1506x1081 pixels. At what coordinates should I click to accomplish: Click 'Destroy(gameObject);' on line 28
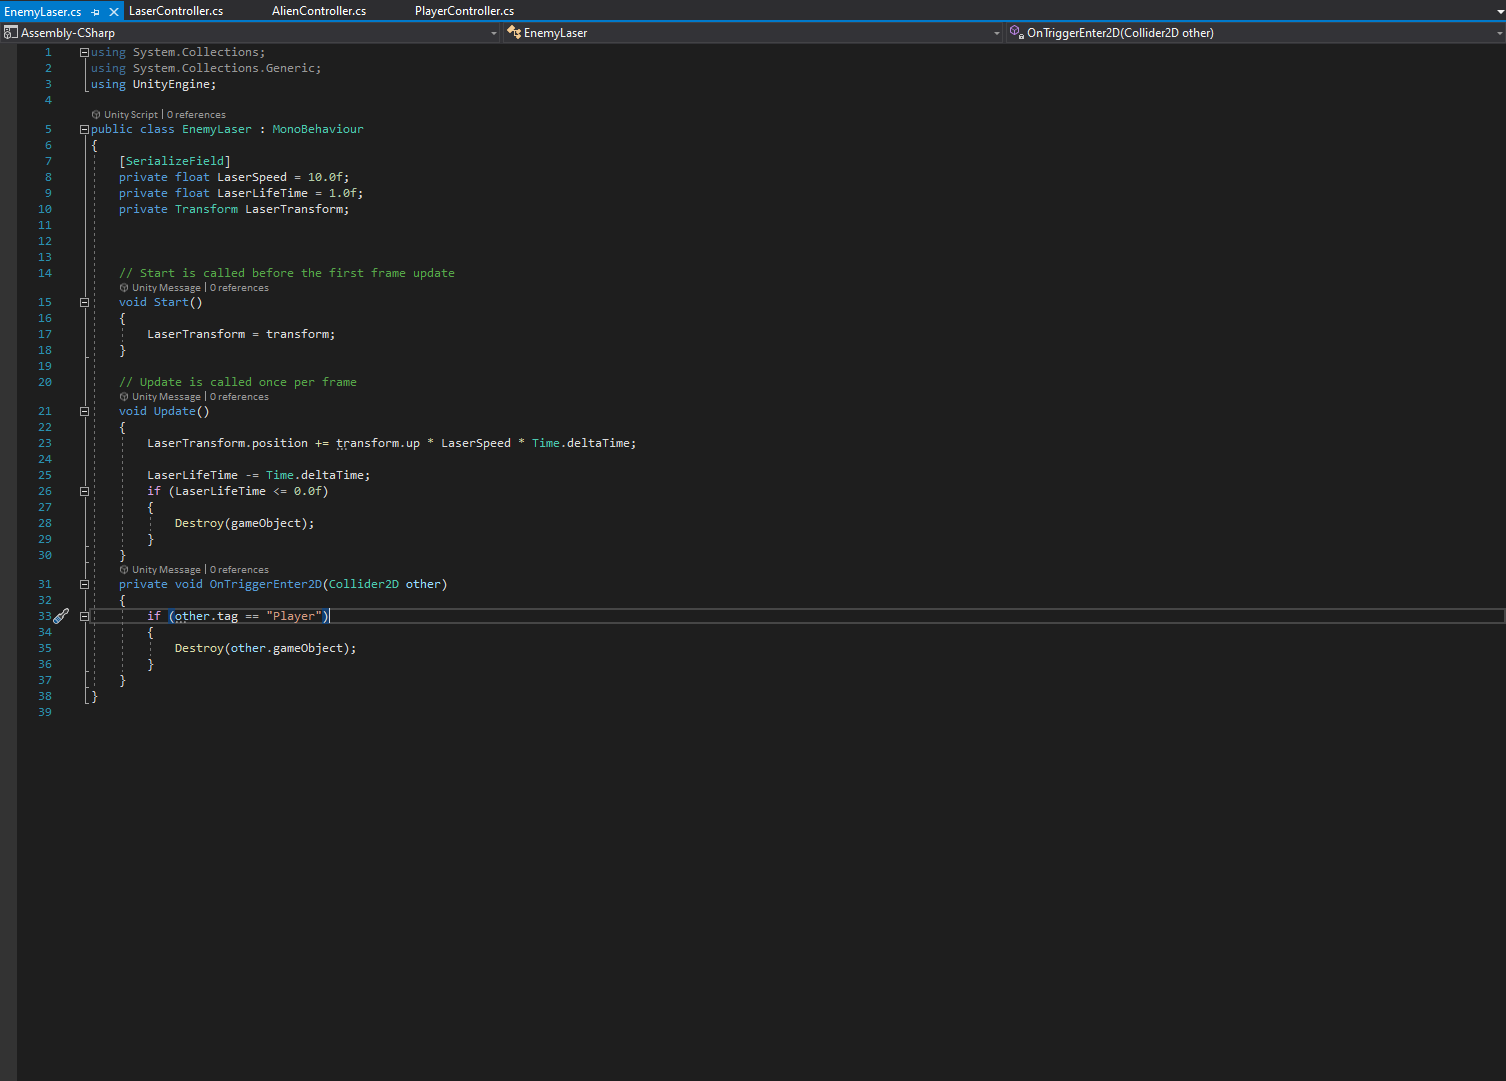244,523
